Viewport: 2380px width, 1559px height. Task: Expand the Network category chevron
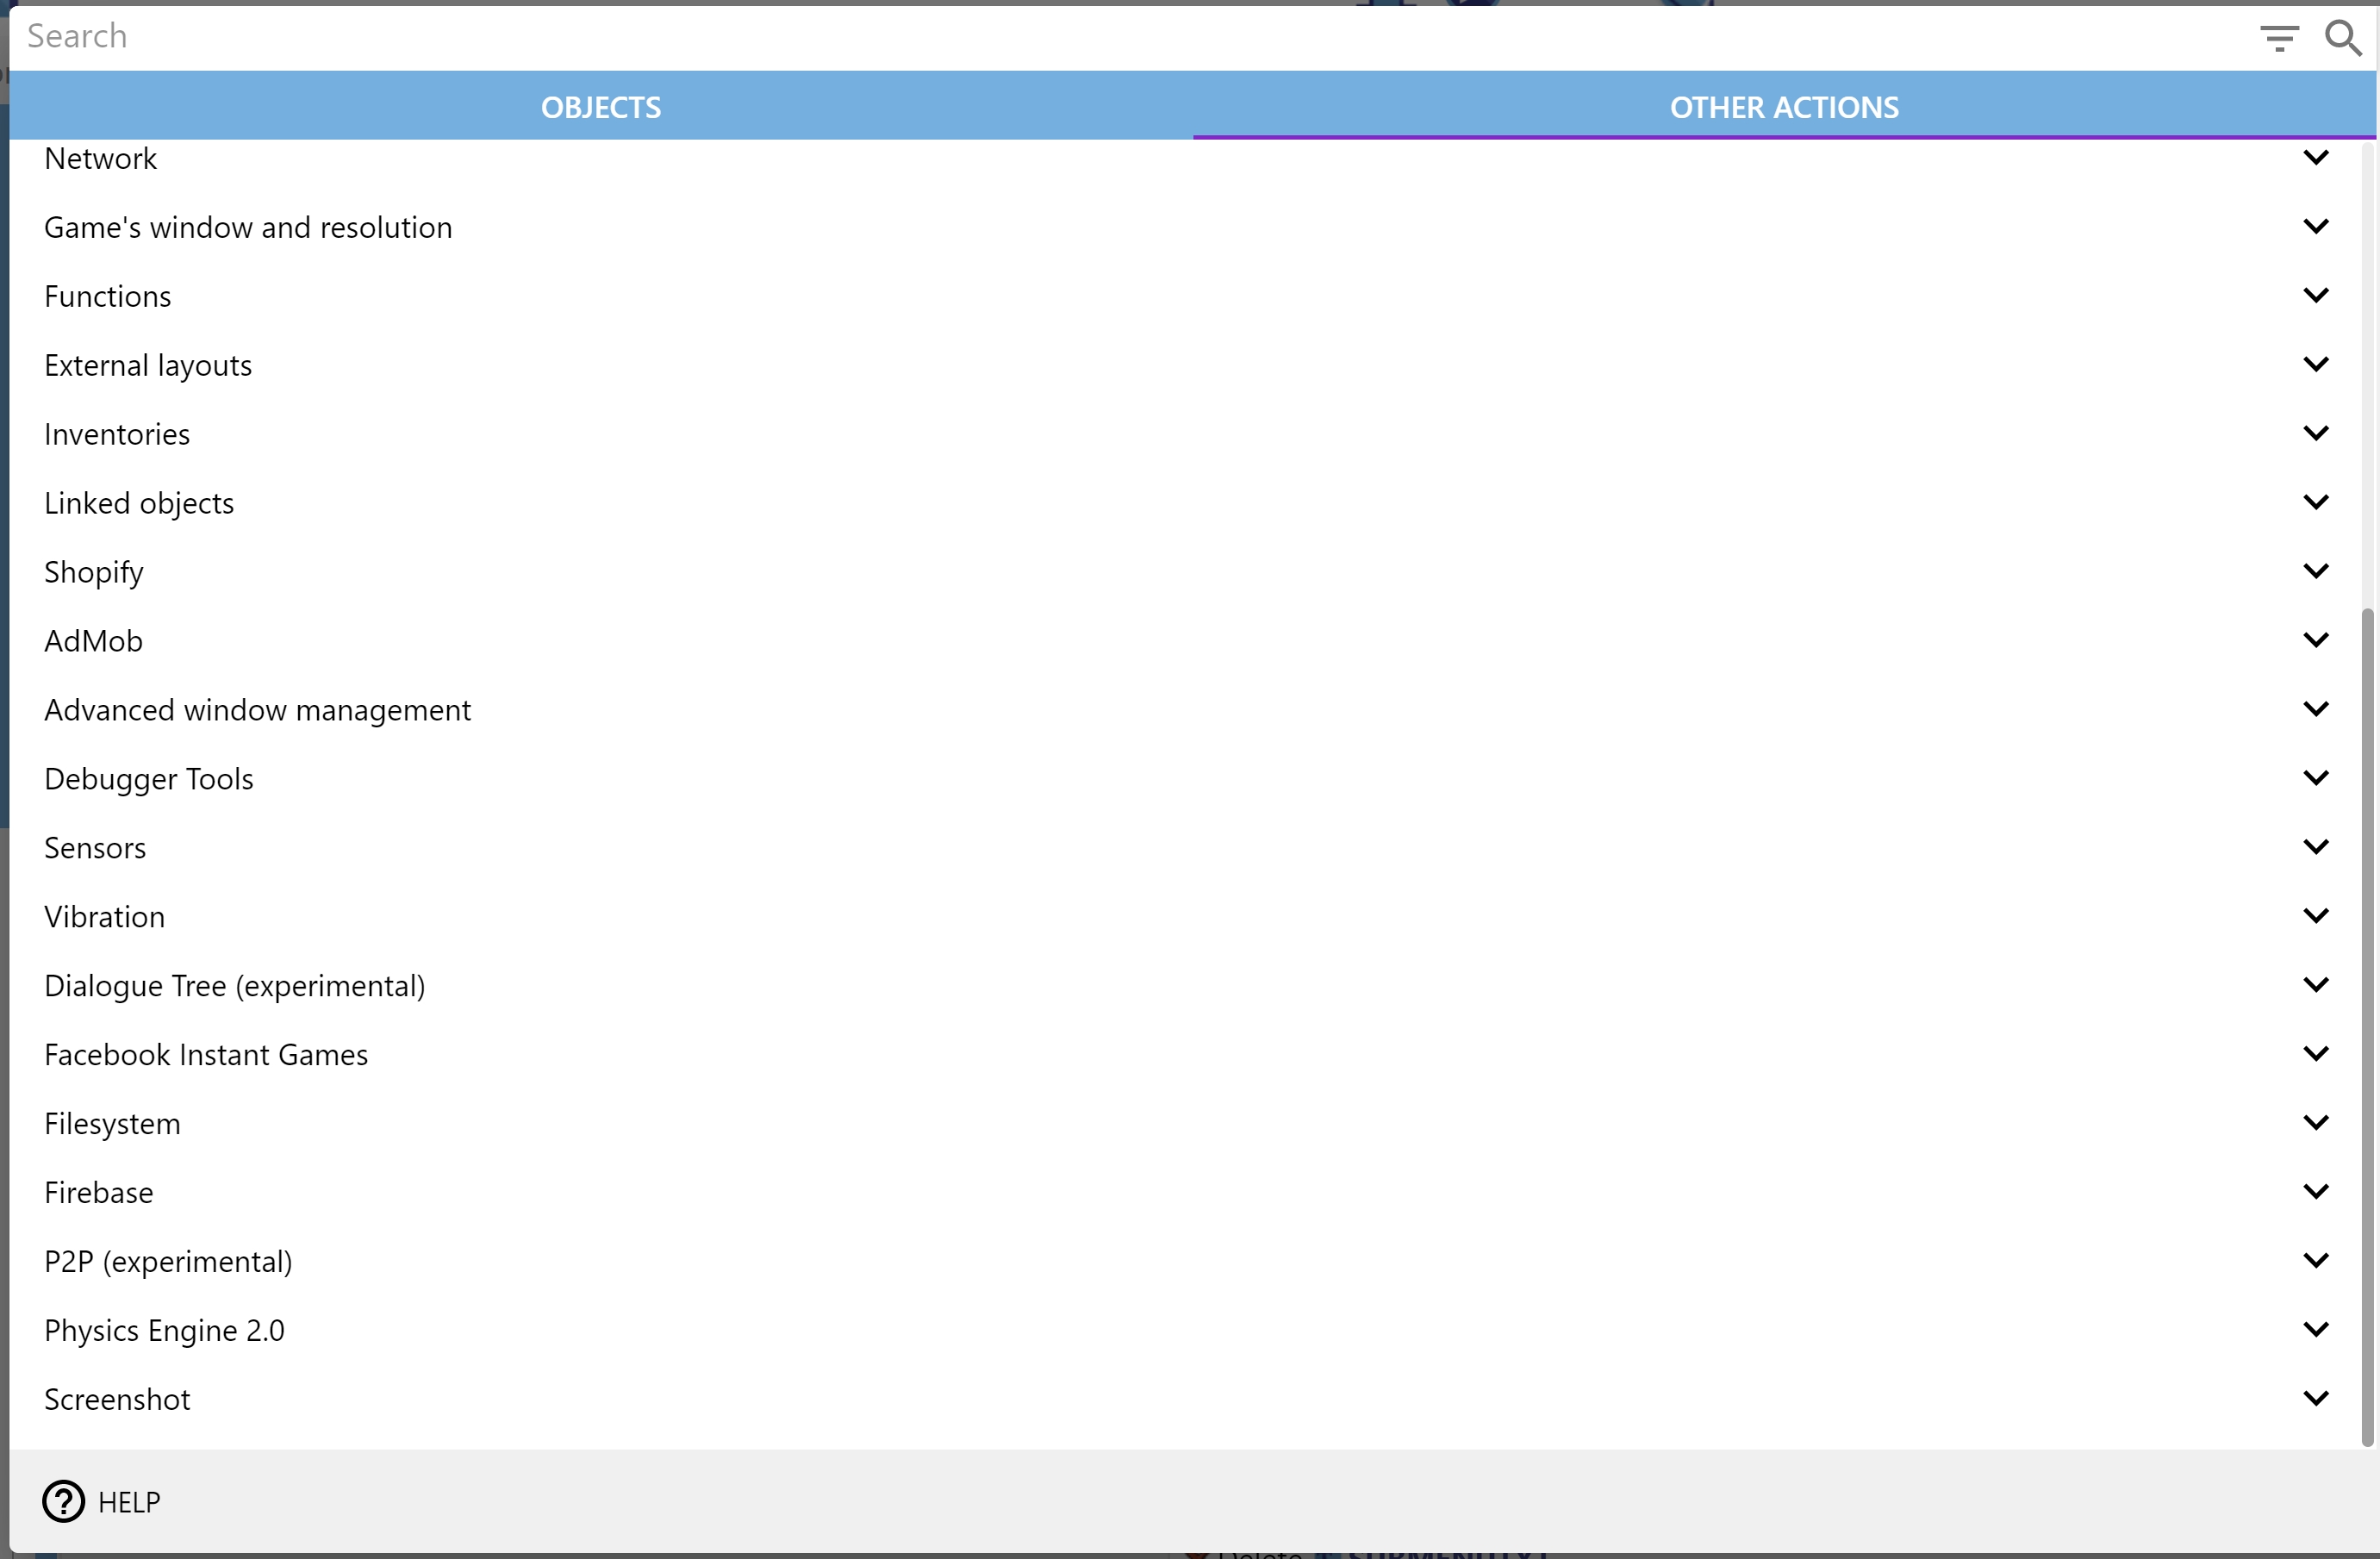(2316, 157)
